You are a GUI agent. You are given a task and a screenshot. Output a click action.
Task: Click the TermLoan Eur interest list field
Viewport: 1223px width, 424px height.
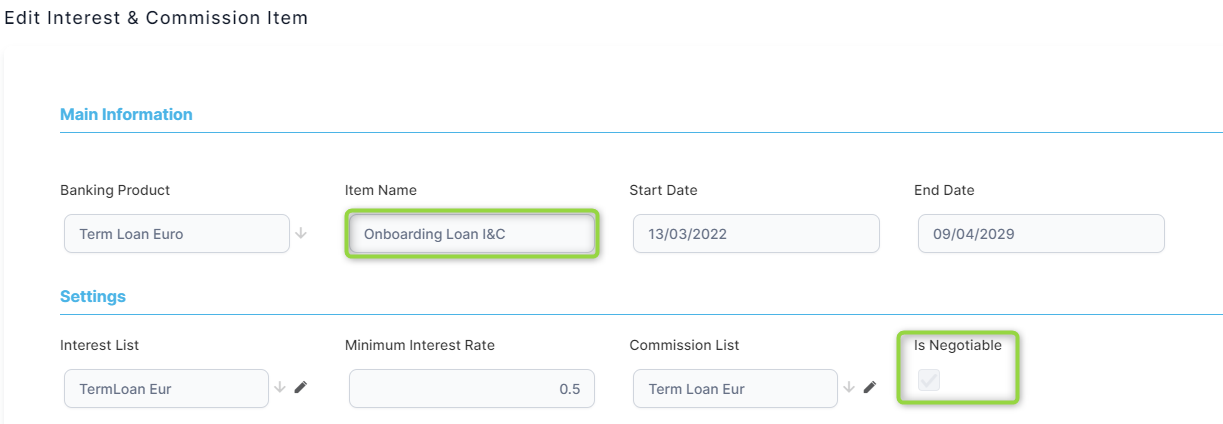(x=166, y=389)
